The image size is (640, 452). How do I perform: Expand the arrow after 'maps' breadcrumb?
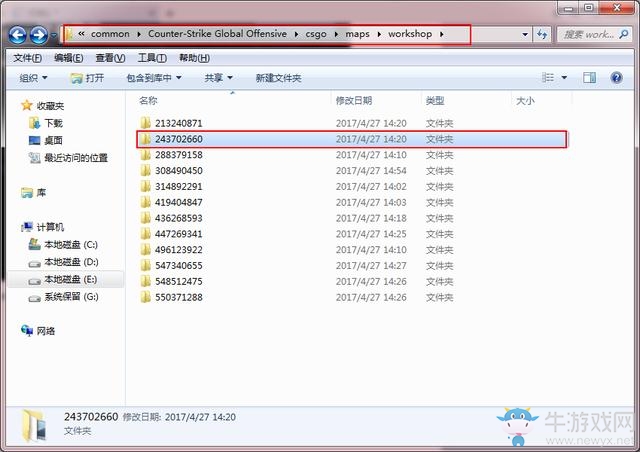(x=379, y=34)
